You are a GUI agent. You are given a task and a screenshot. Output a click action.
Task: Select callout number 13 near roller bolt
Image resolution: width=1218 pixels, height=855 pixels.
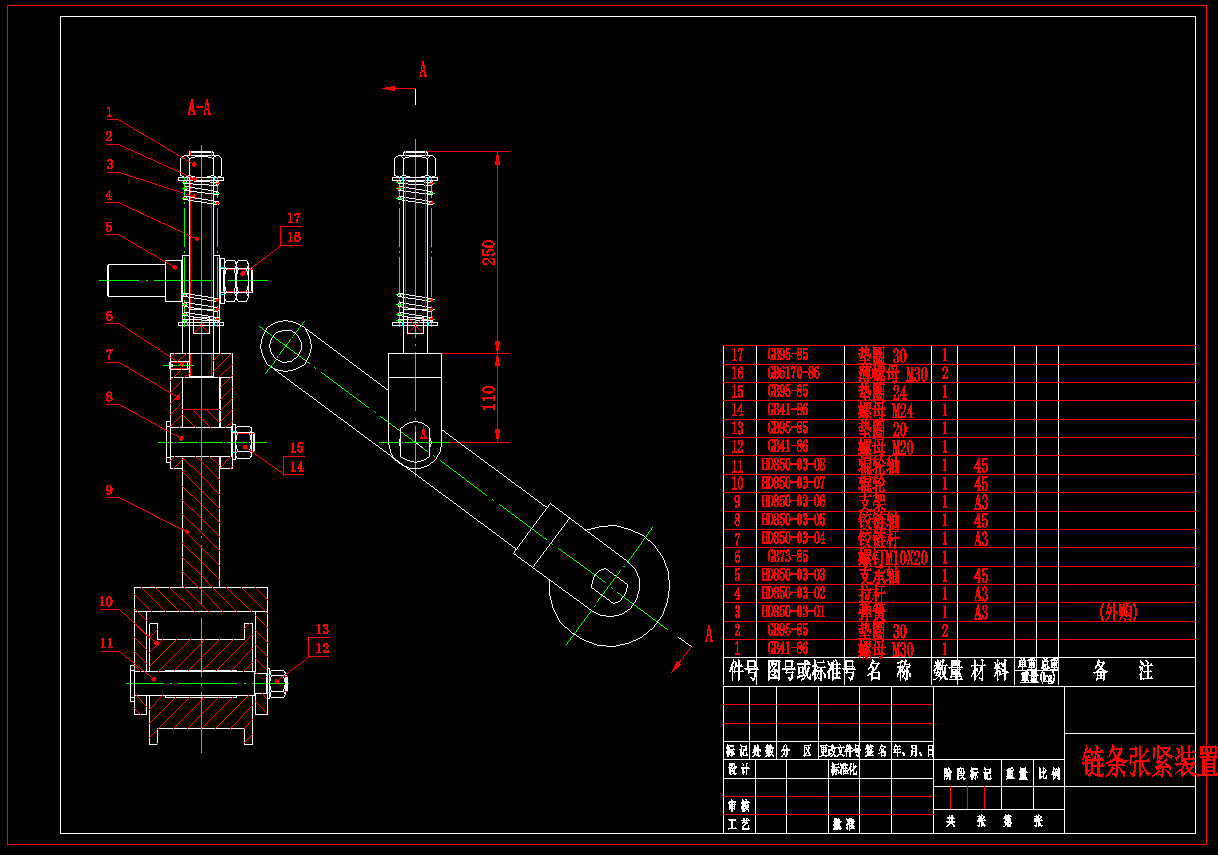point(322,629)
